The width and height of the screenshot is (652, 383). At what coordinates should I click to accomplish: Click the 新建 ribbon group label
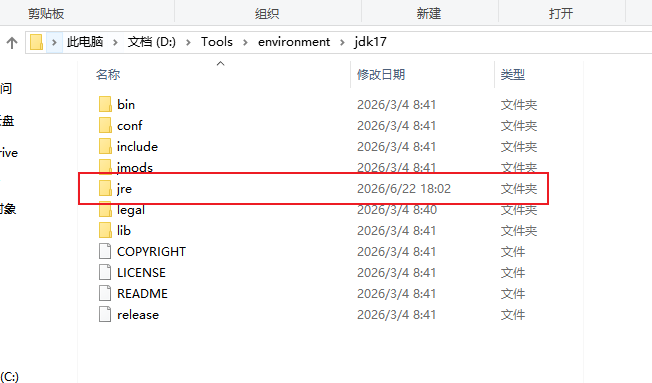(429, 14)
